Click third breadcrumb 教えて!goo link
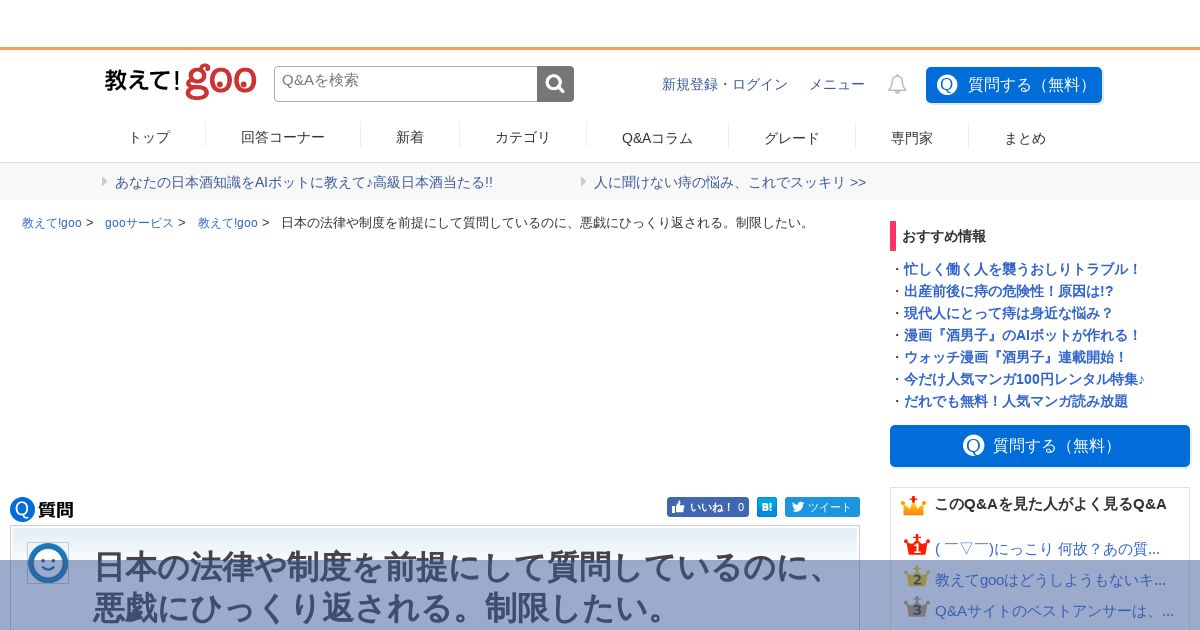This screenshot has height=630, width=1200. point(228,223)
